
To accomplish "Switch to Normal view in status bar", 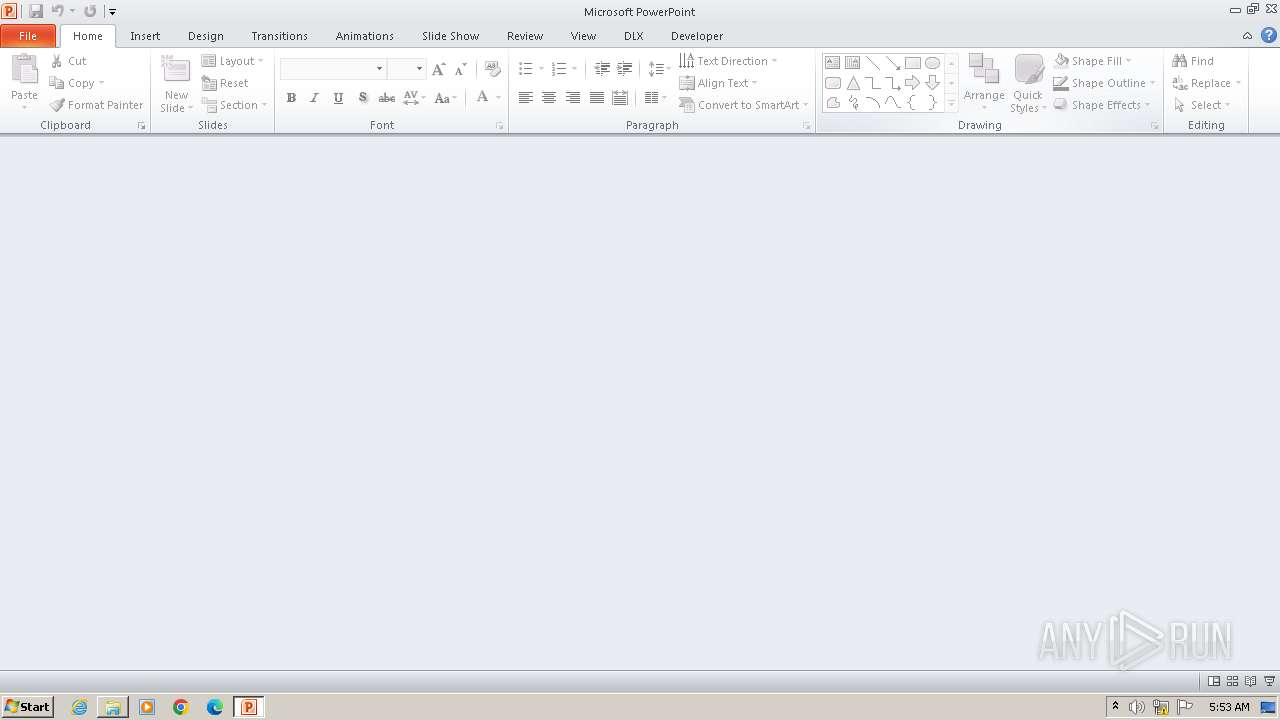I will (1214, 681).
